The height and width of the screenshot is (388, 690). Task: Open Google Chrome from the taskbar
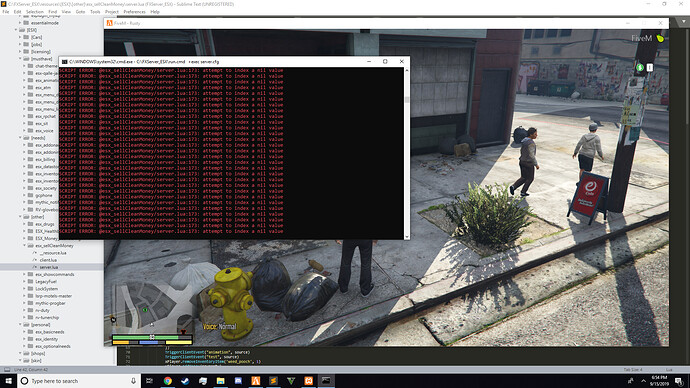pyautogui.click(x=168, y=381)
